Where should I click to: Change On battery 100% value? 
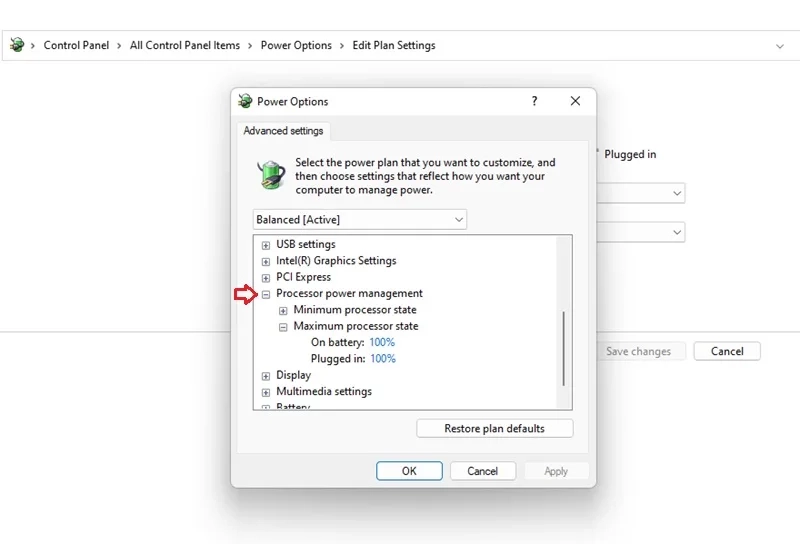382,343
